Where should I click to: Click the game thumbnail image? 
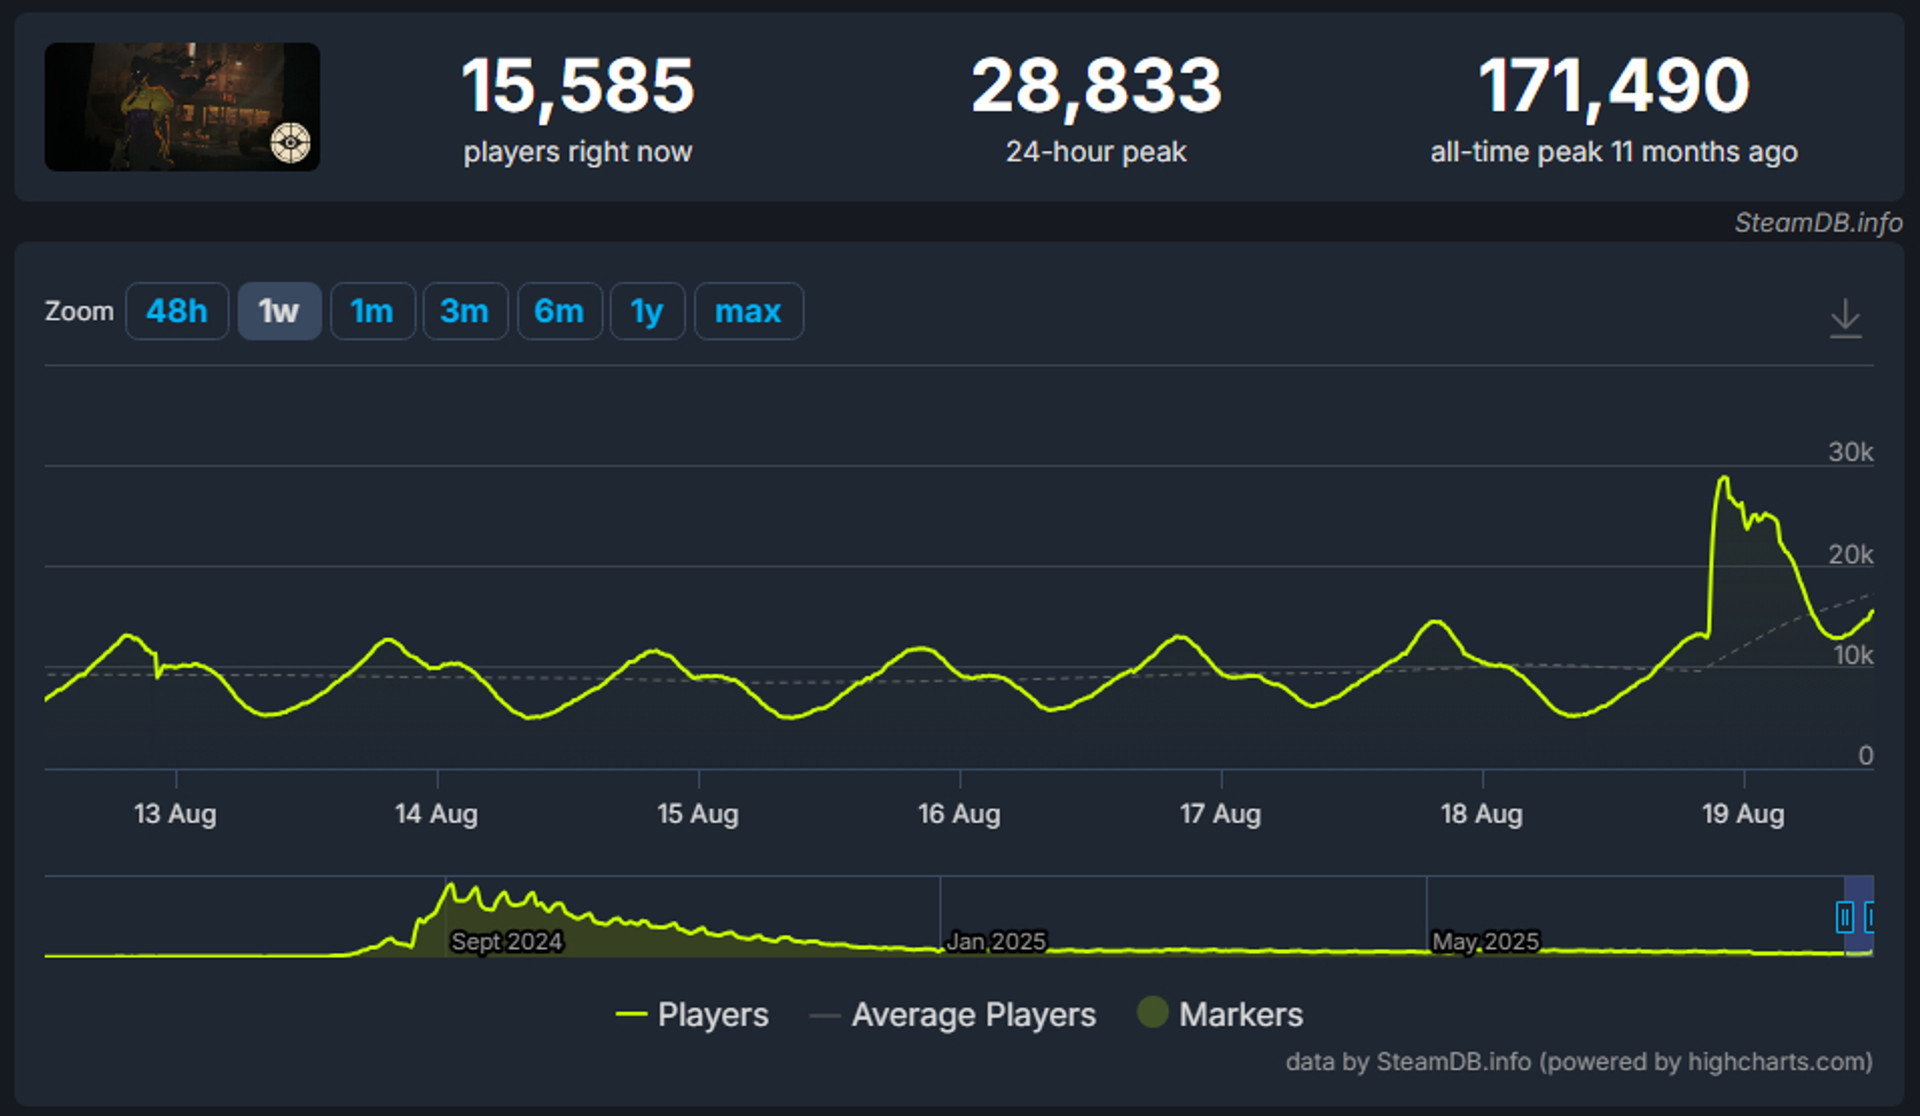[x=182, y=106]
